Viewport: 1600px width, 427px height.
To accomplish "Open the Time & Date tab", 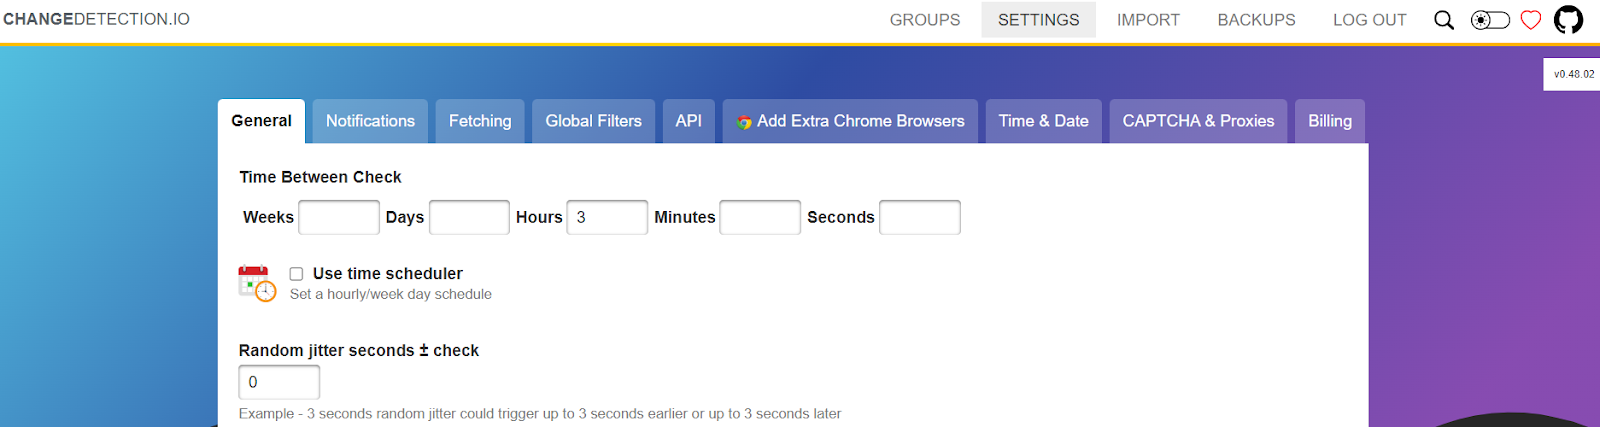I will pos(1043,121).
